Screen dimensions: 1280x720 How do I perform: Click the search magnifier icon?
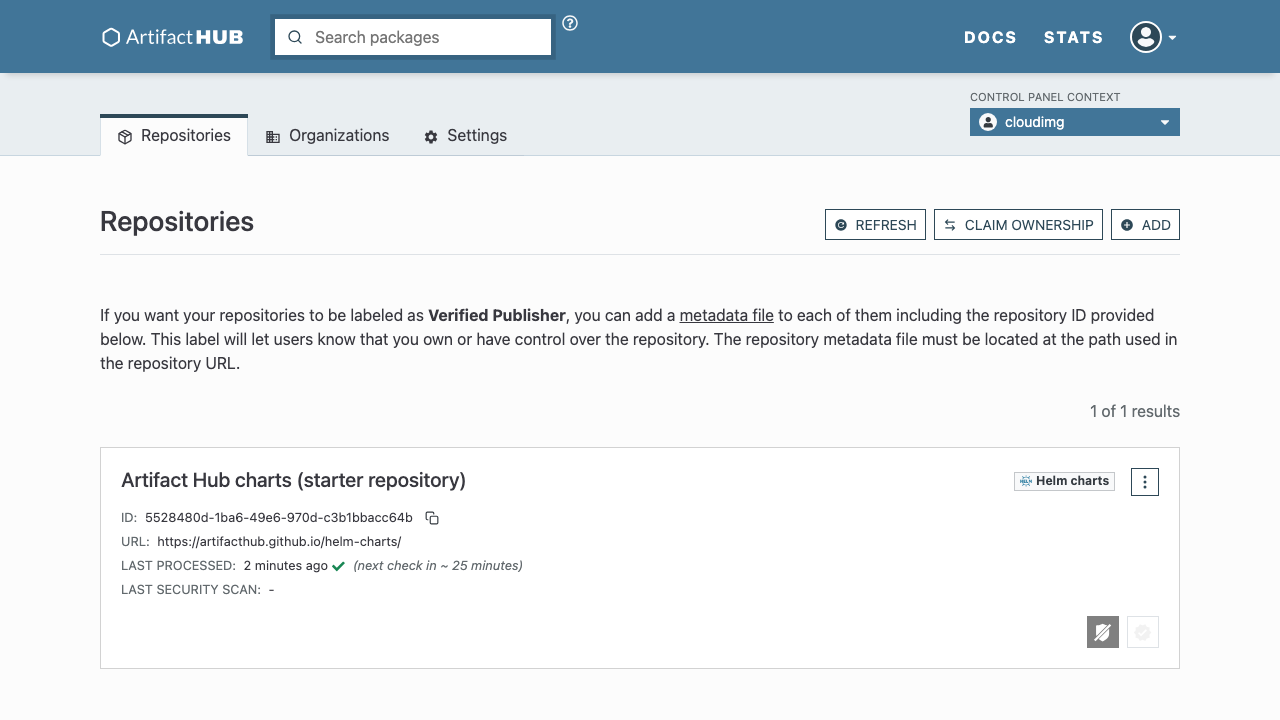coord(295,37)
